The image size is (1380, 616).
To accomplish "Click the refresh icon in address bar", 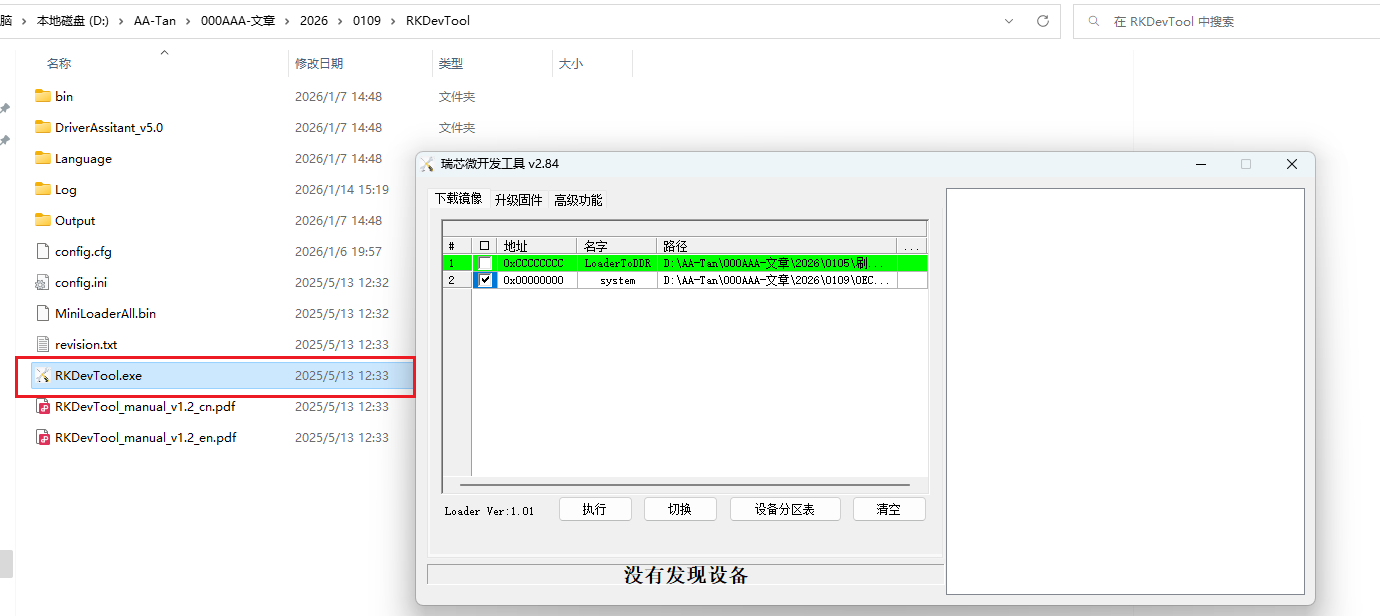I will pos(1043,21).
